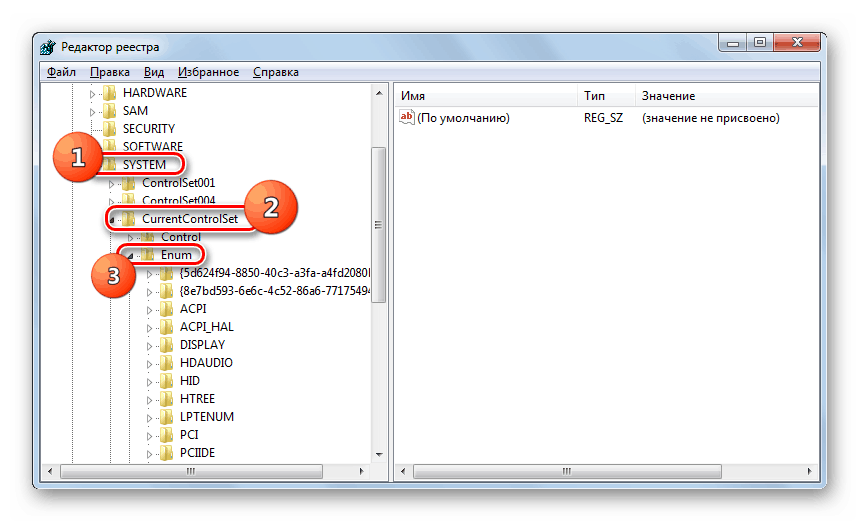The width and height of the screenshot is (860, 522).
Task: Select the (По умолчанию) value name
Action: click(463, 118)
